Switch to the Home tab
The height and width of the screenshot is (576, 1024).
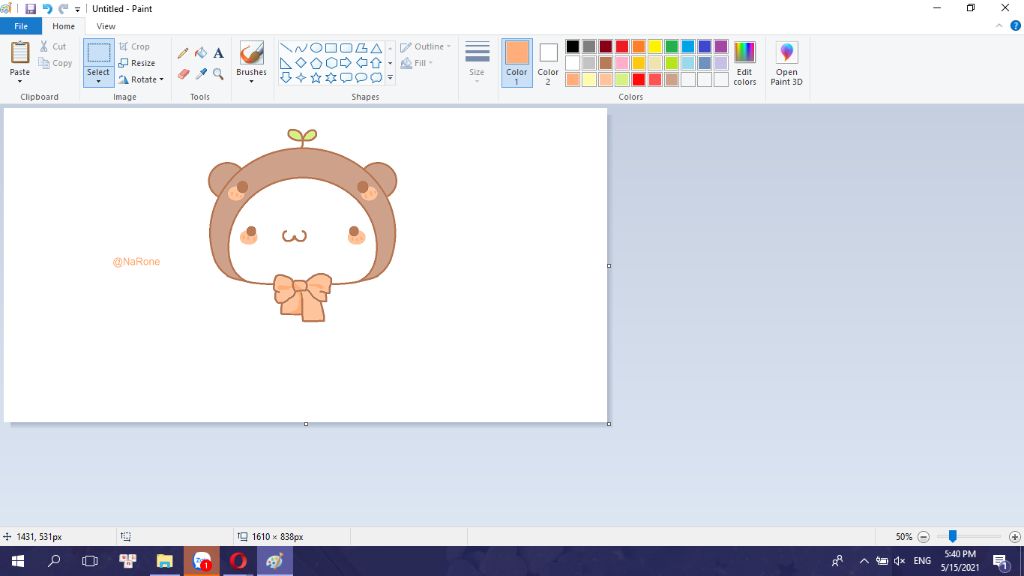(63, 26)
